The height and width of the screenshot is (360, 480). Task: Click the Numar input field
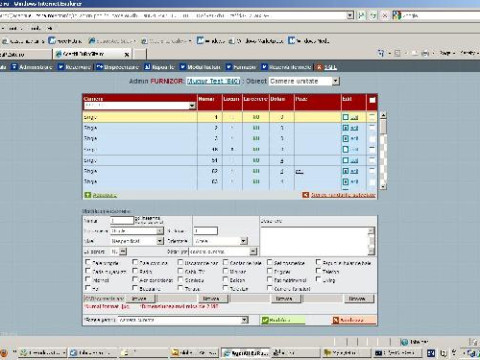point(122,220)
